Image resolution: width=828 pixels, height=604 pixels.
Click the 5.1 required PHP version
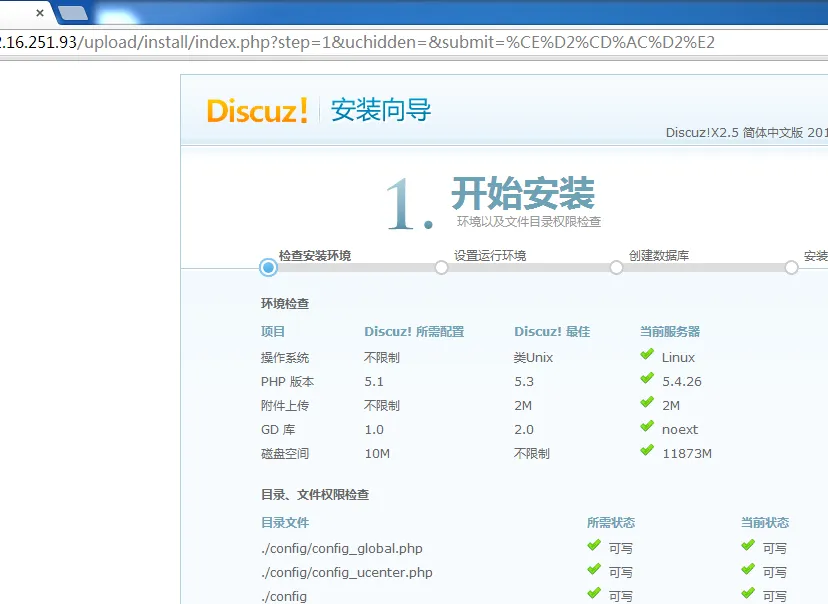pyautogui.click(x=374, y=382)
